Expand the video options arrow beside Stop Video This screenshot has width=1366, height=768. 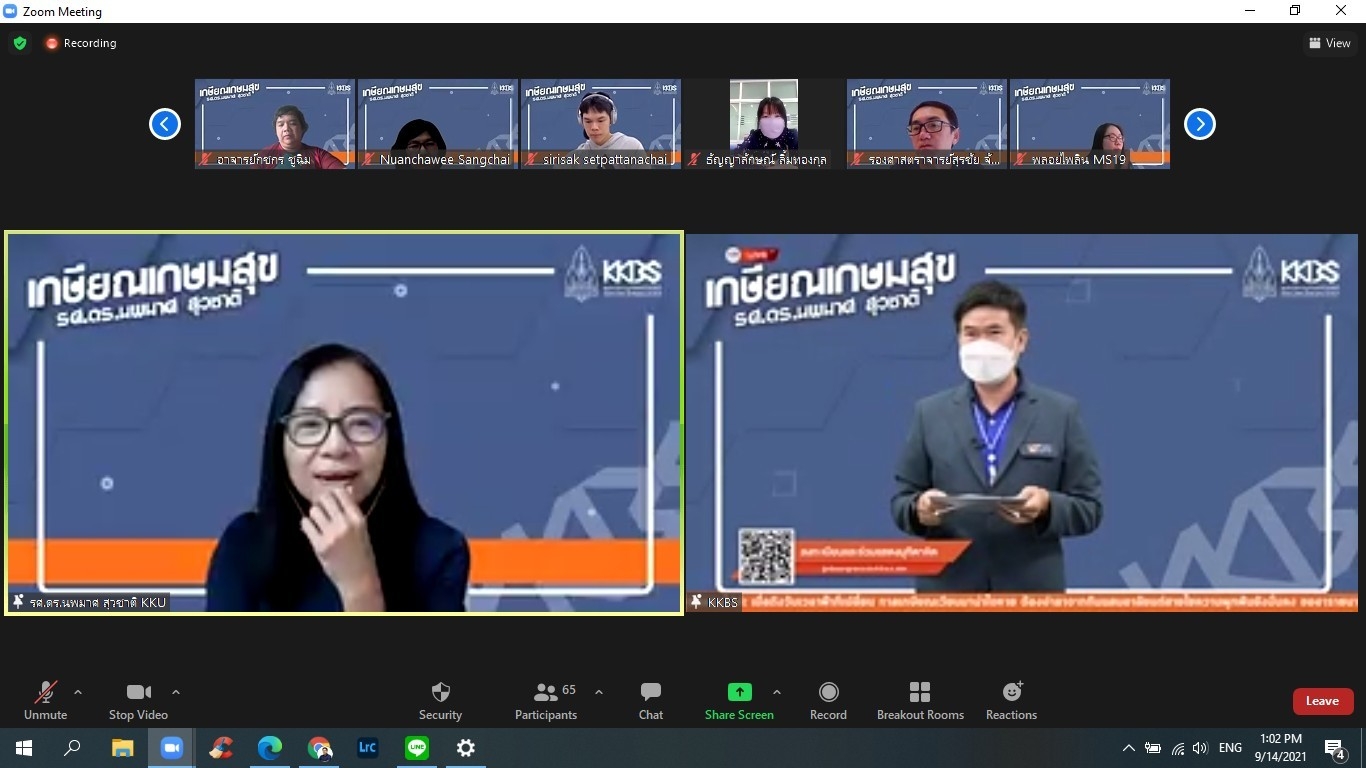[176, 692]
